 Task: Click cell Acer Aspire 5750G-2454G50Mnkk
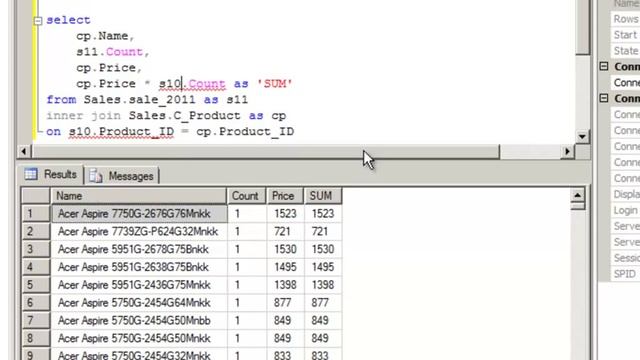coord(139,338)
